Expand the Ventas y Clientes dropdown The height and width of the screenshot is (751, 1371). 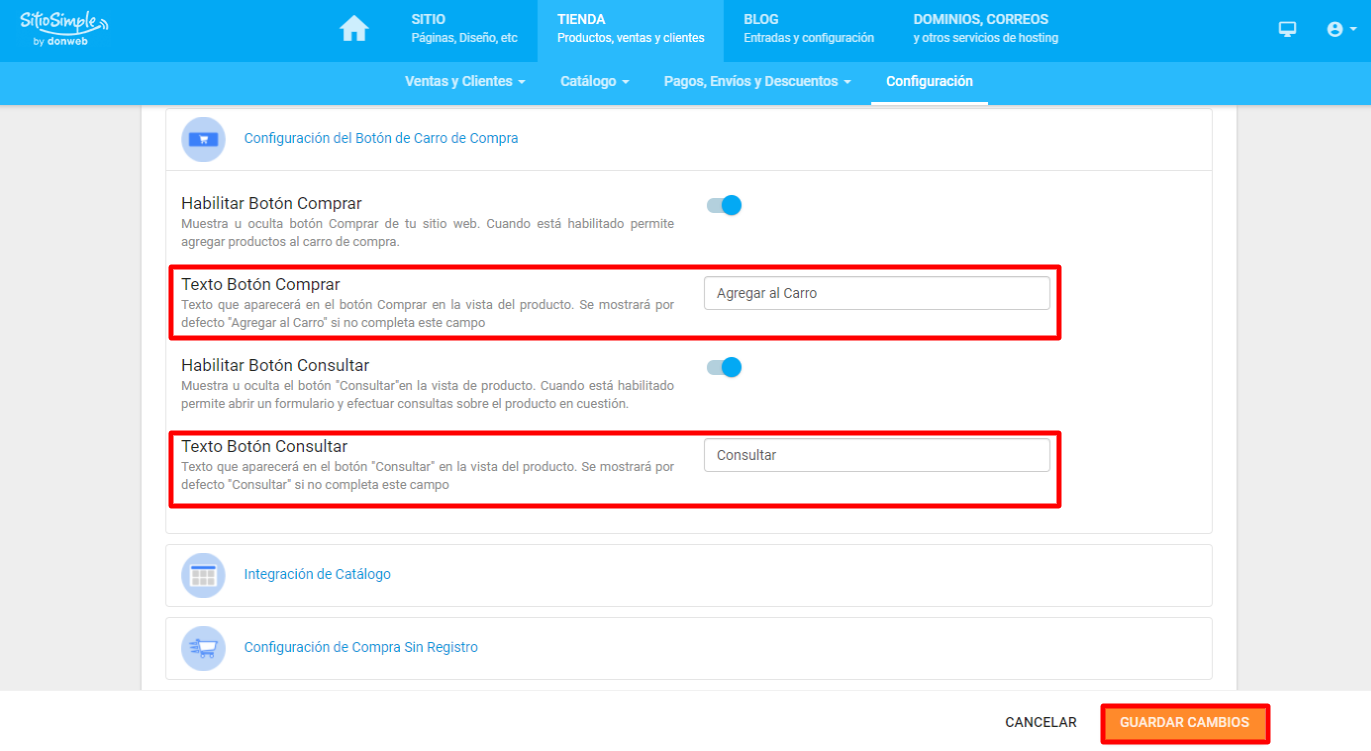click(x=465, y=81)
